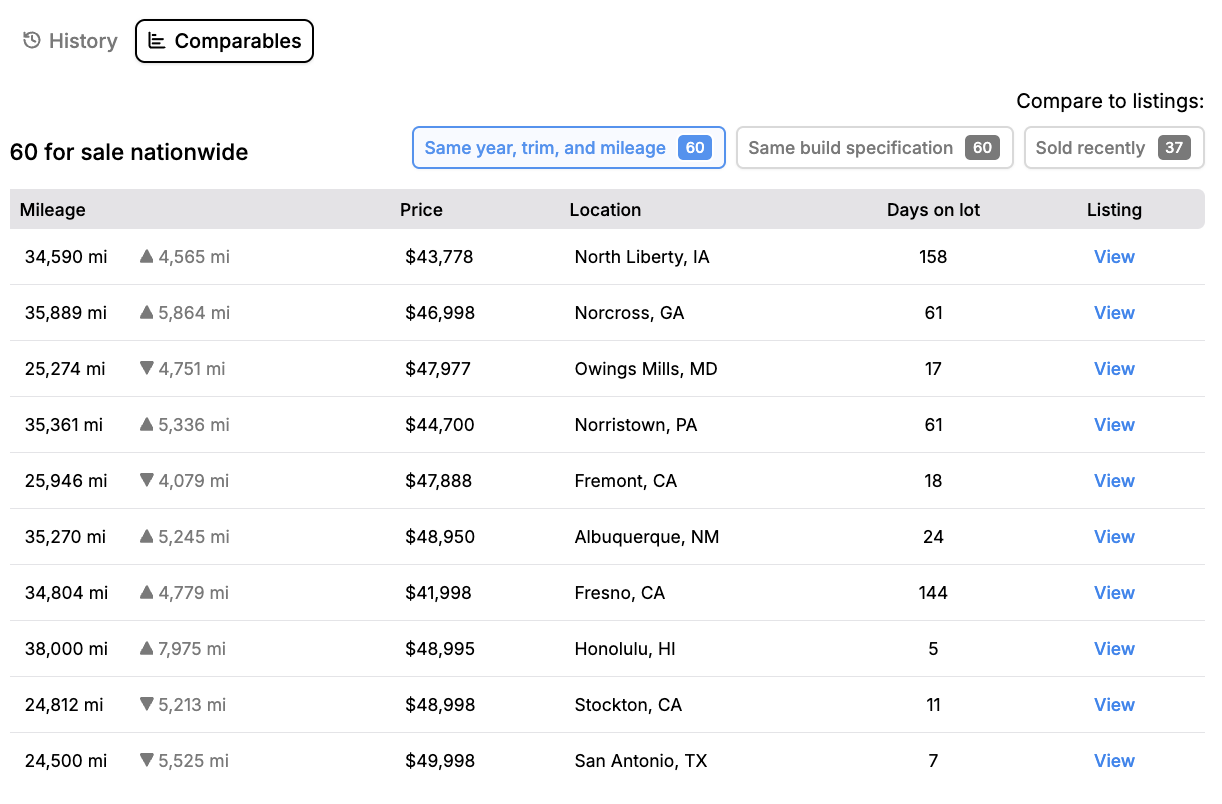Screen dimensions: 1222x804
Task: Switch to the Comparables tab
Action: [225, 41]
